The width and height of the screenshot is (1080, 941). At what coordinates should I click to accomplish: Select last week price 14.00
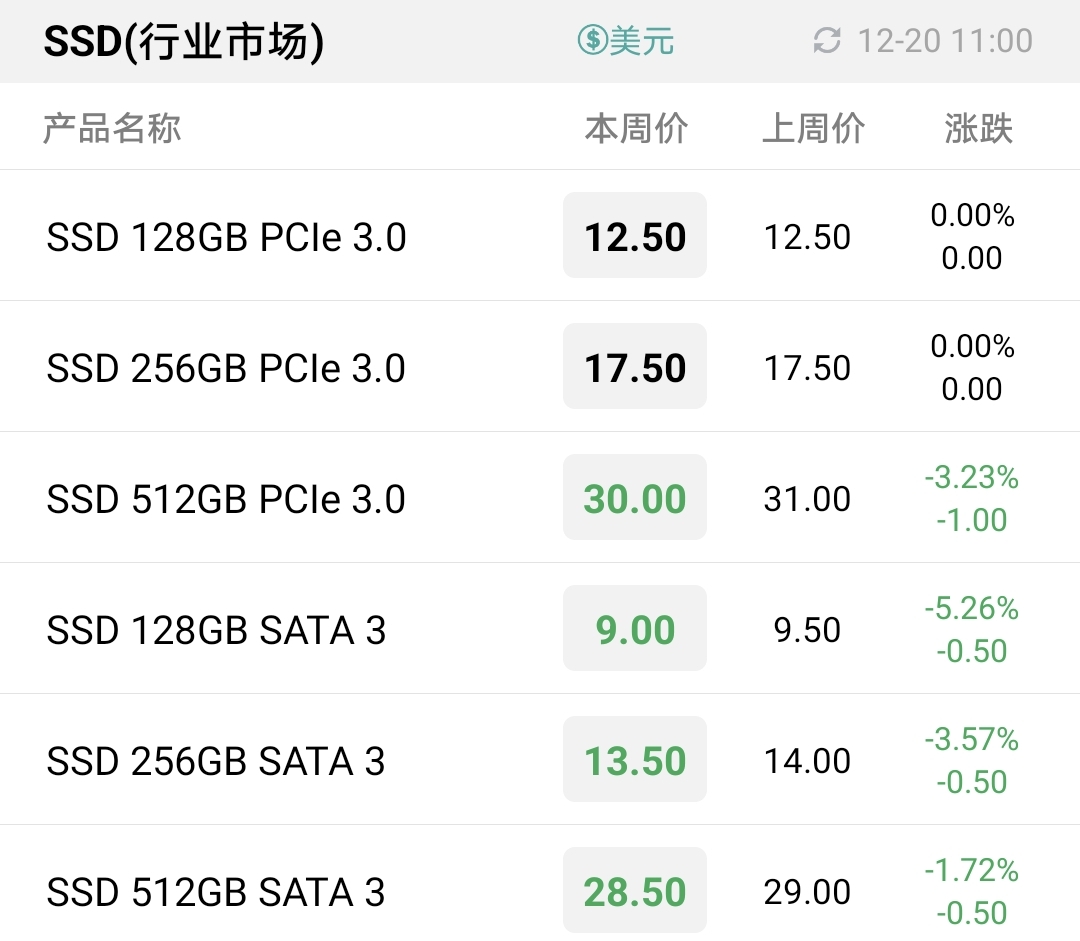point(807,761)
